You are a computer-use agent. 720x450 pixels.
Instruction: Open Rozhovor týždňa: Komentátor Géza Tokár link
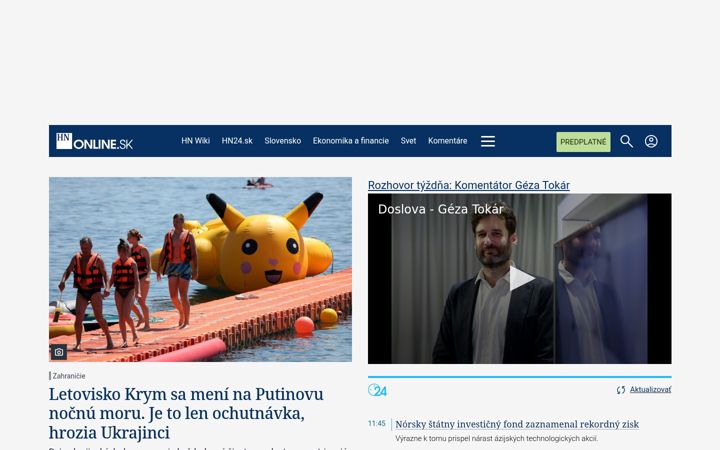469,185
